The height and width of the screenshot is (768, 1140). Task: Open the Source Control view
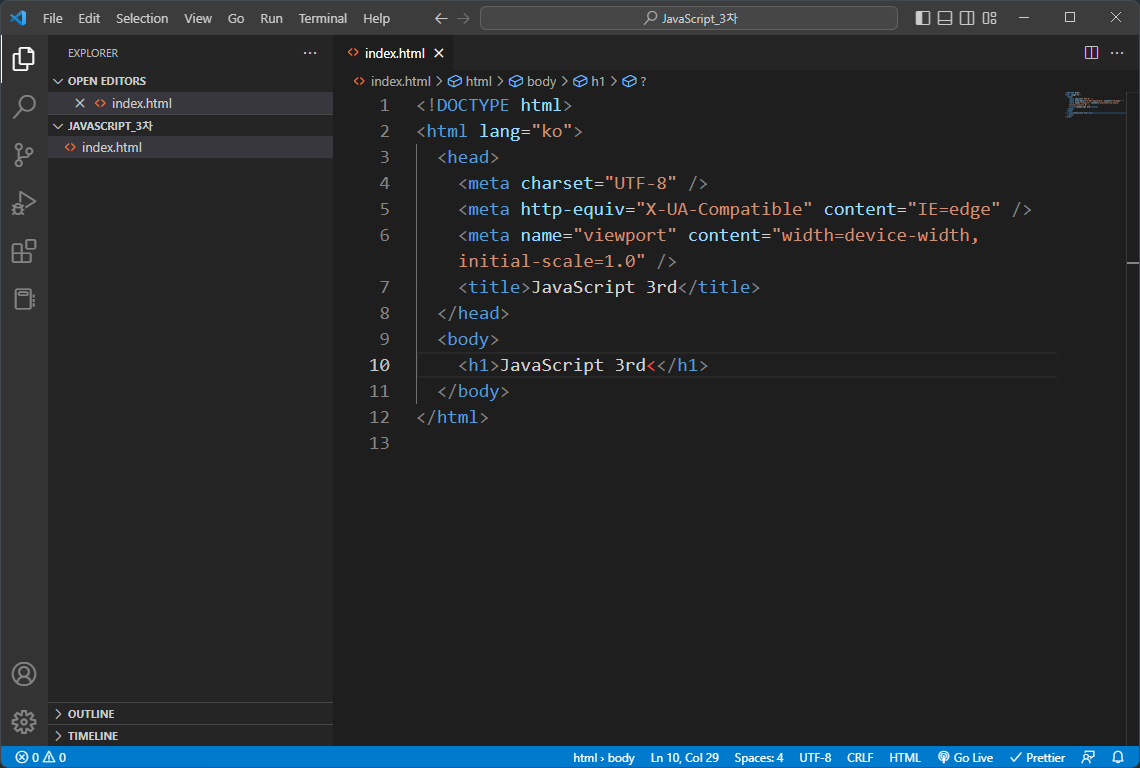(x=24, y=155)
